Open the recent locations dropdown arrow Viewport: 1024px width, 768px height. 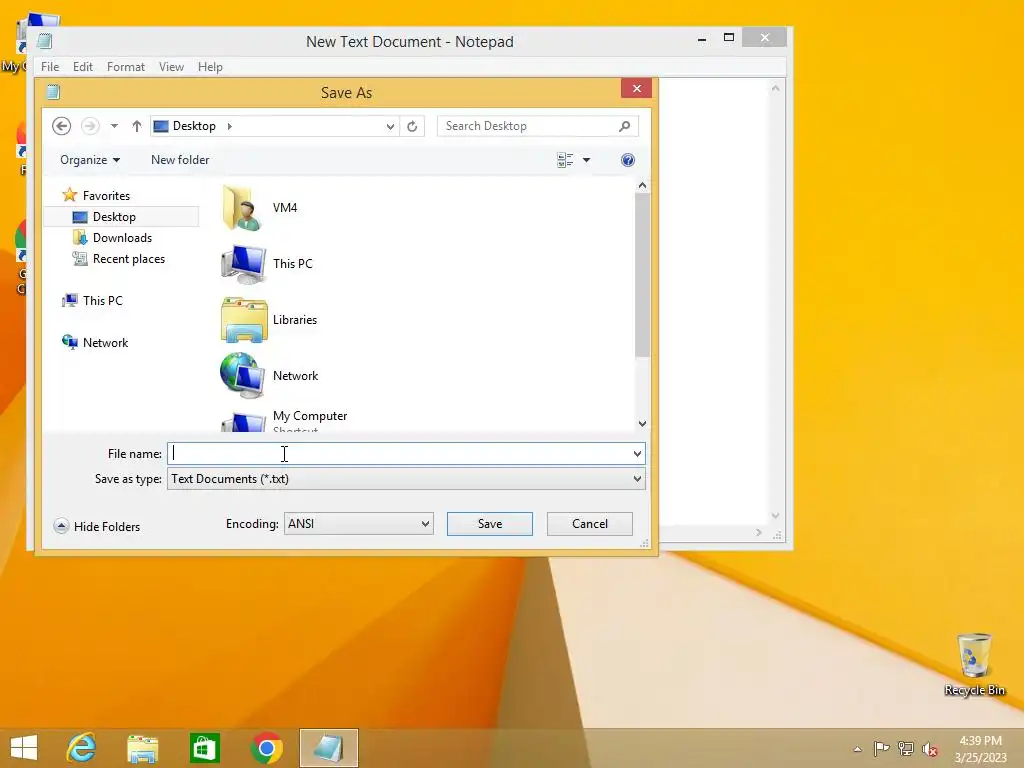[114, 126]
